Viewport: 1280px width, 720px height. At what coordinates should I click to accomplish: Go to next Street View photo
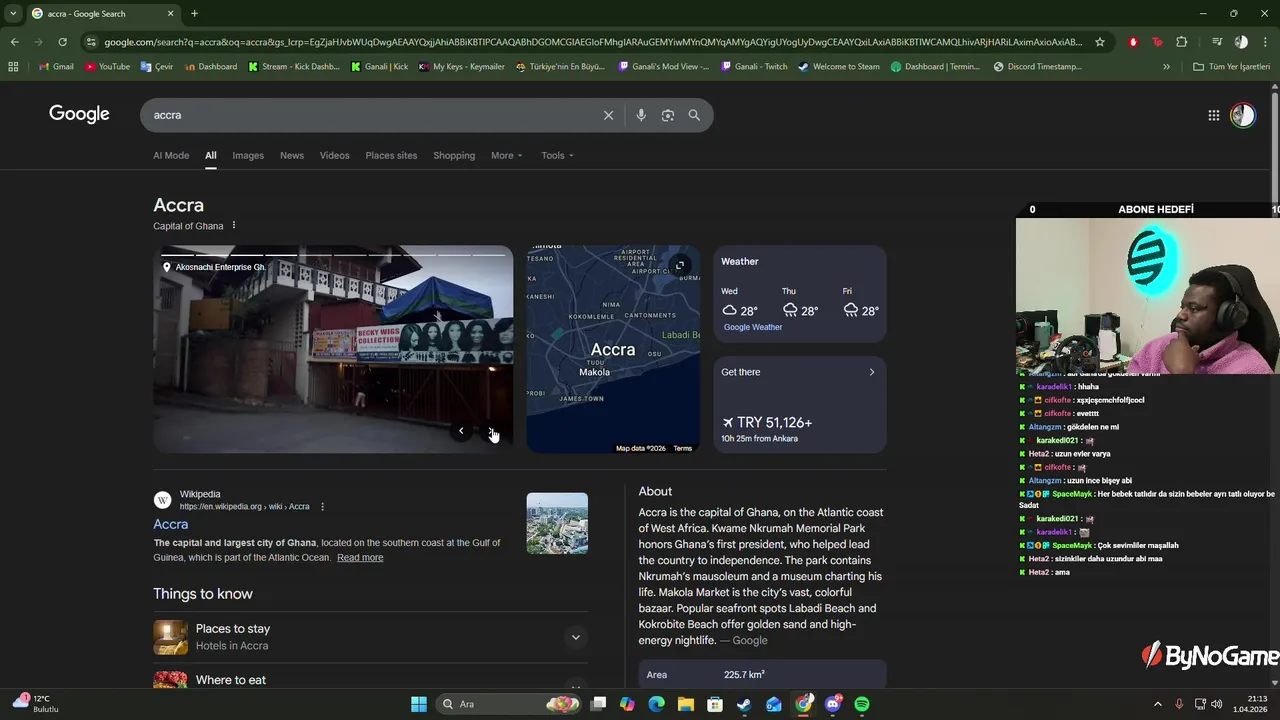(x=492, y=431)
